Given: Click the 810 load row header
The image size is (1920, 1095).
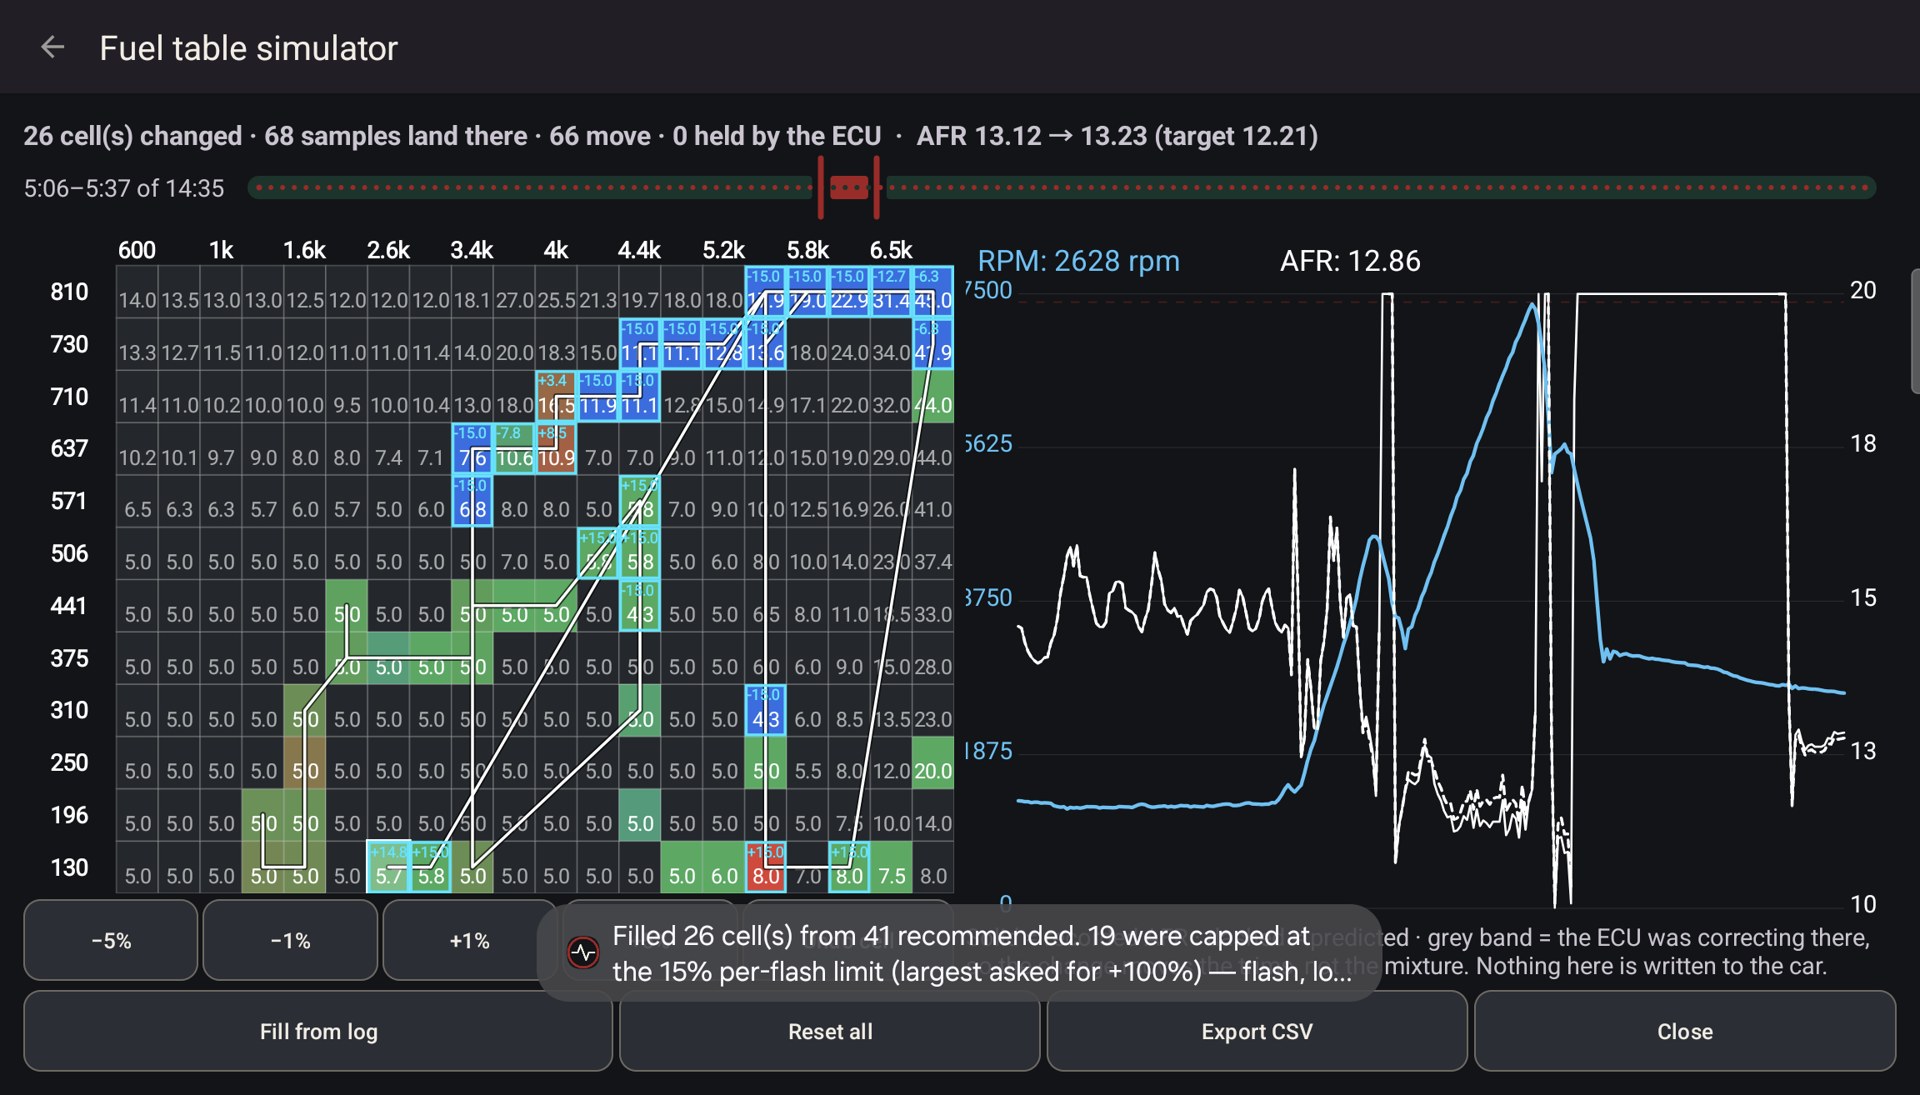Looking at the screenshot, I should point(69,291).
